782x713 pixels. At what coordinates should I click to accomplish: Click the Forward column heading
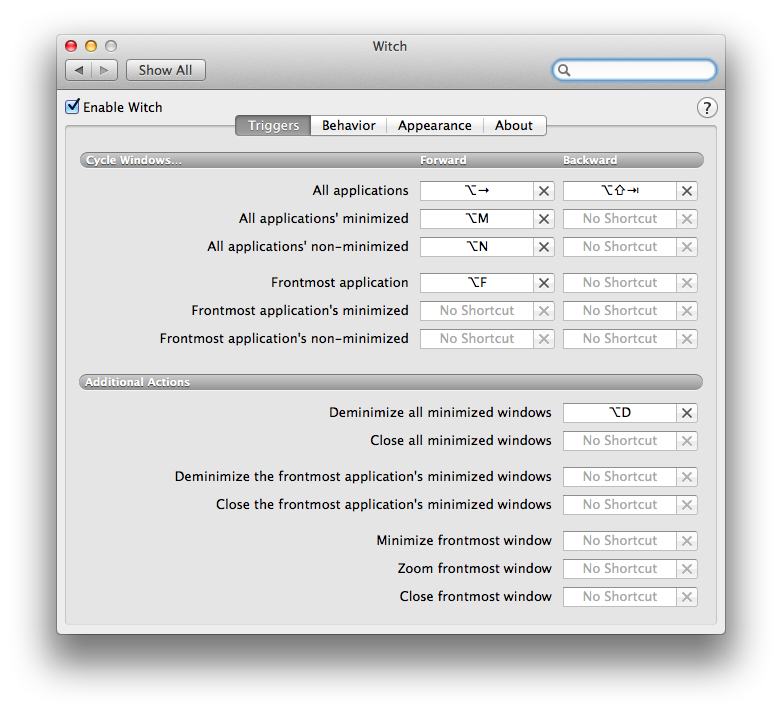pos(443,160)
